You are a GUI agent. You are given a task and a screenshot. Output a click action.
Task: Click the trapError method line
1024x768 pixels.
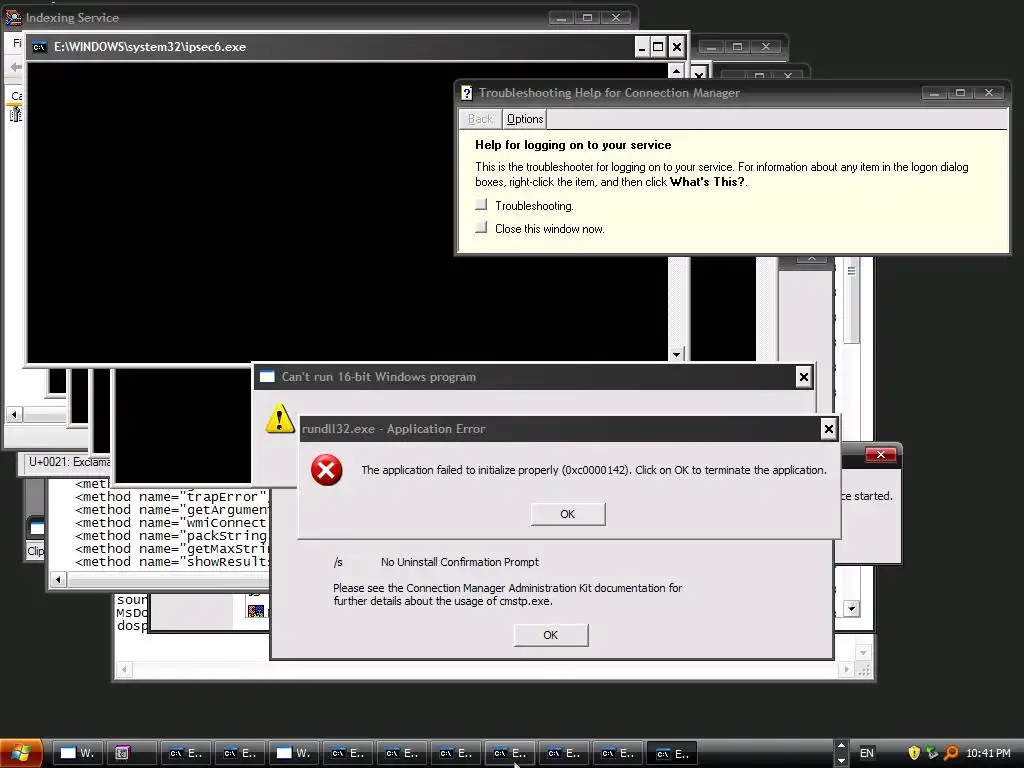[171, 496]
